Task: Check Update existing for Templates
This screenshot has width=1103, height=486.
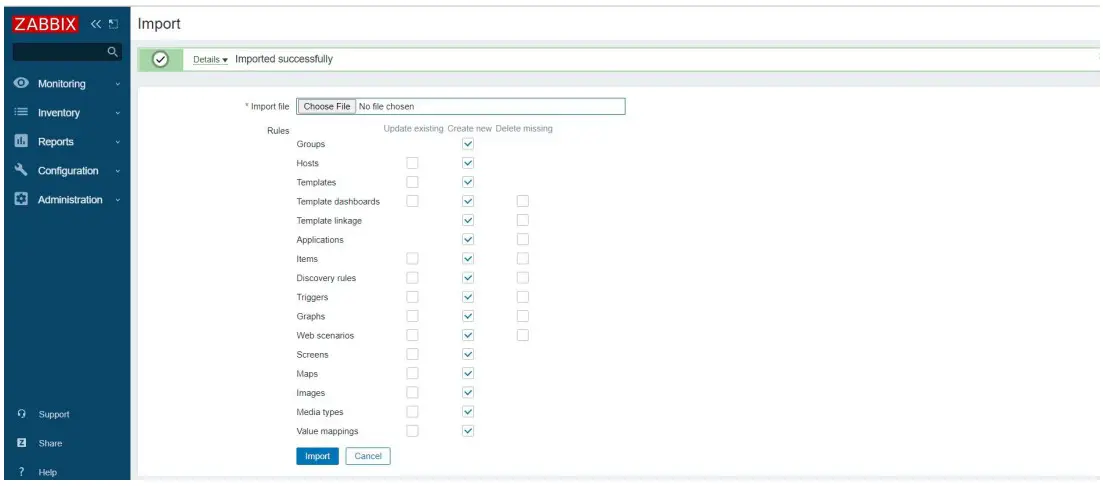Action: [412, 182]
